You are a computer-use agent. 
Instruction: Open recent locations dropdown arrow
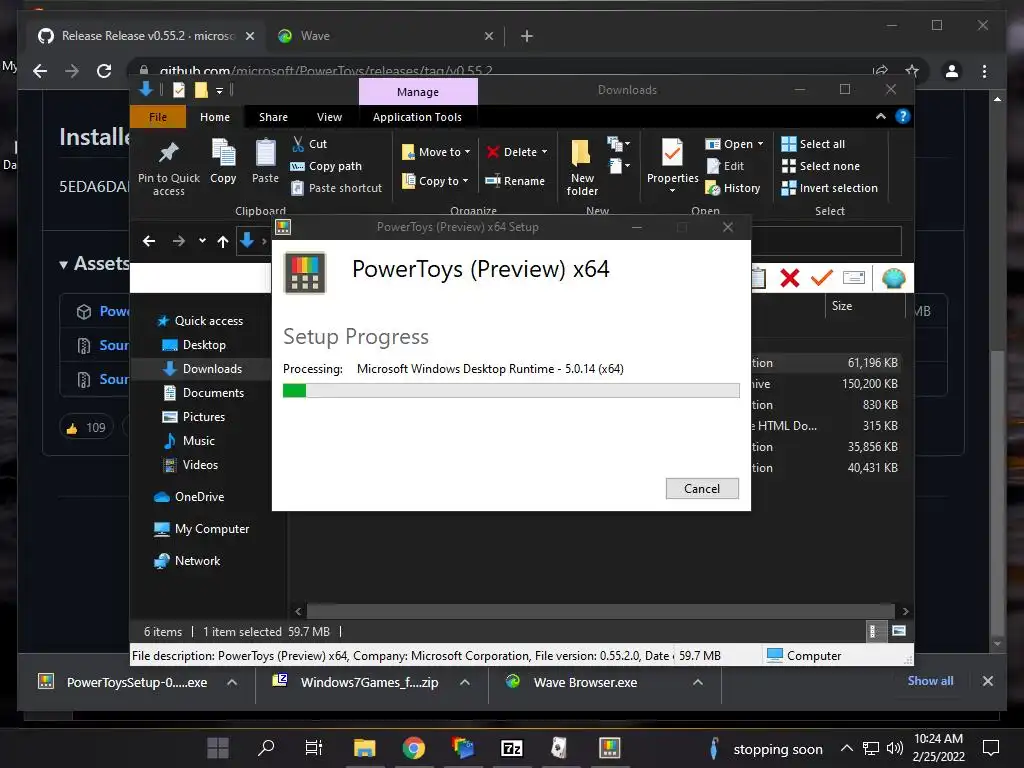coord(202,241)
